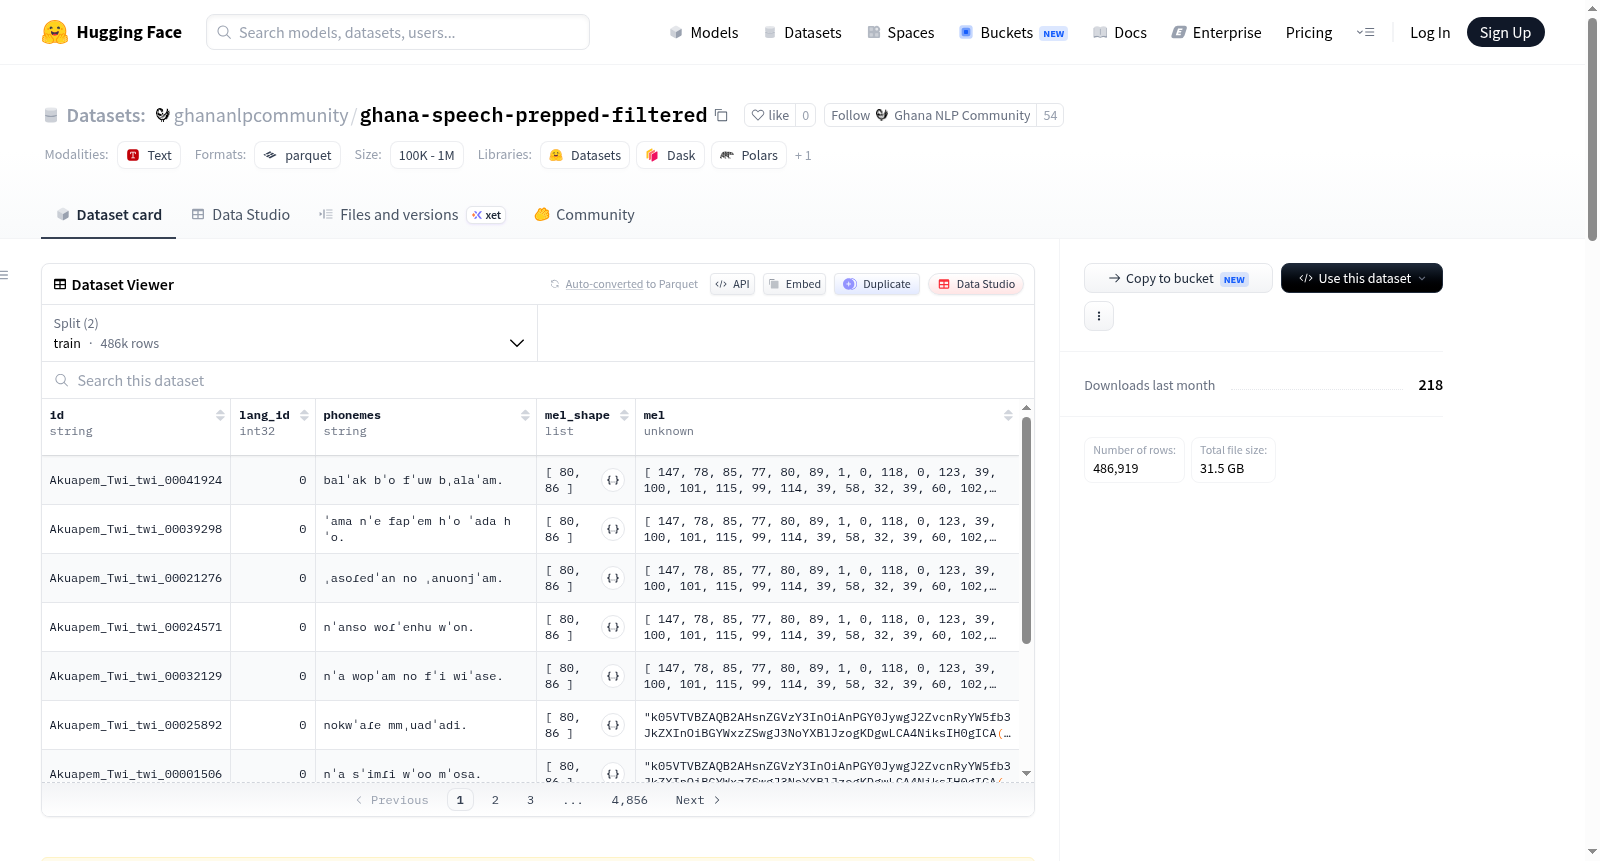The width and height of the screenshot is (1600, 861).
Task: Open the three-dot more options menu
Action: [x=1099, y=316]
